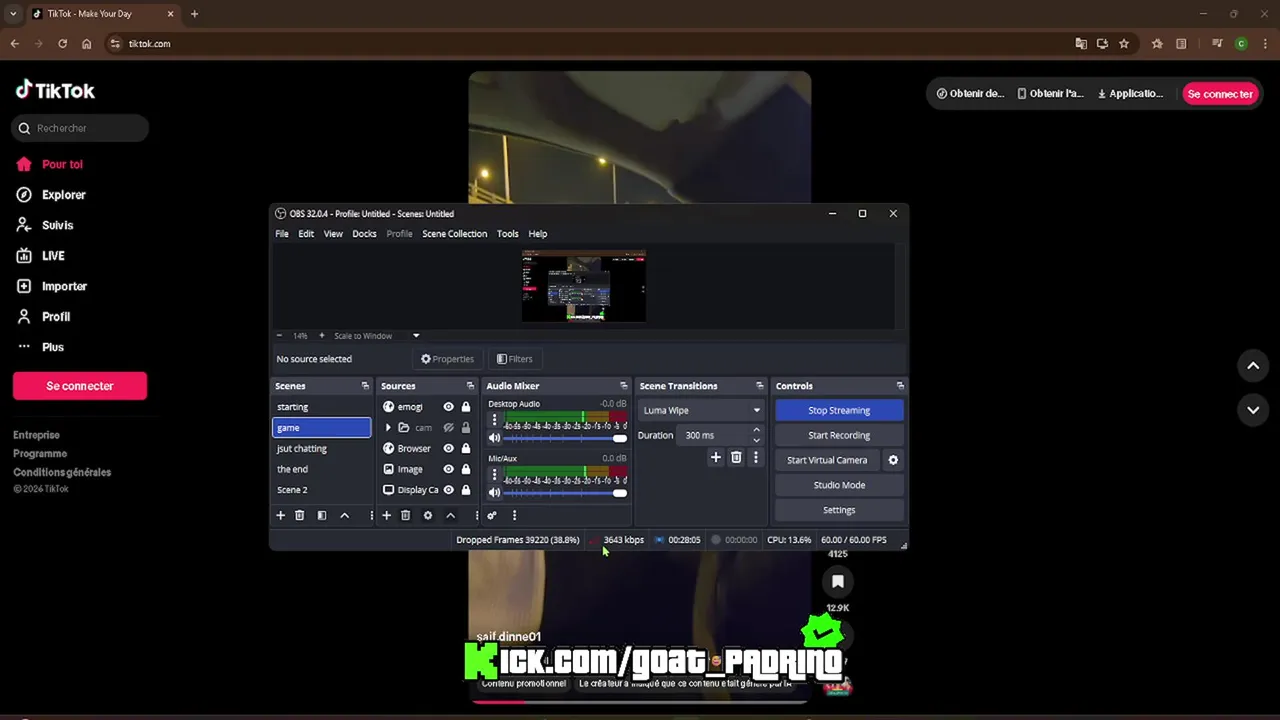Add a new source with the plus icon
The image size is (1280, 720).
pos(386,515)
